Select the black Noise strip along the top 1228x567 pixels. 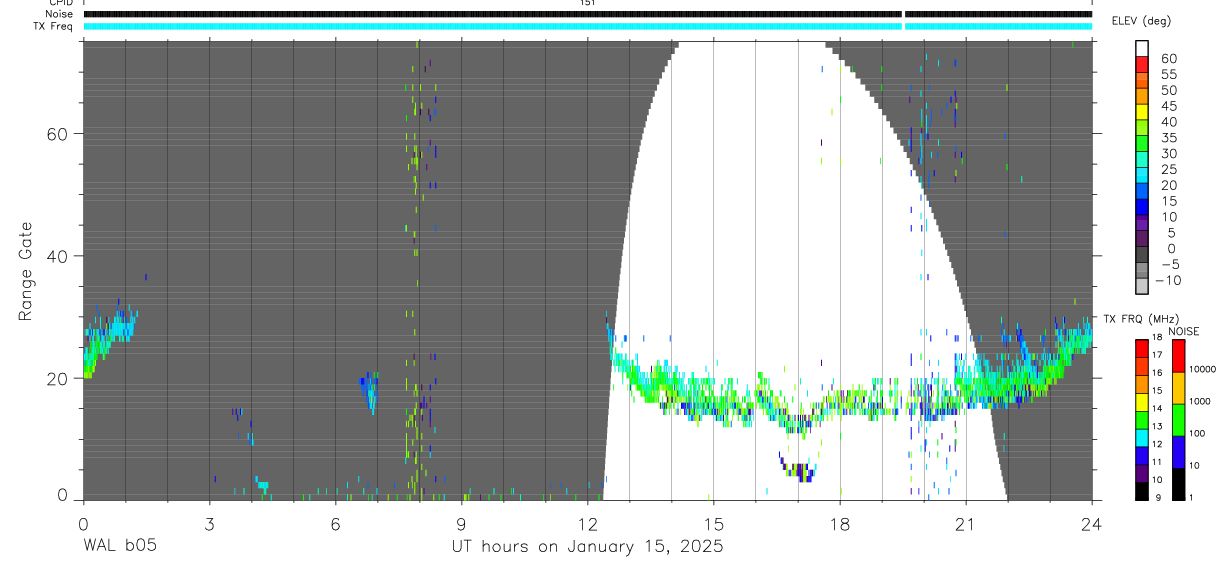[588, 14]
